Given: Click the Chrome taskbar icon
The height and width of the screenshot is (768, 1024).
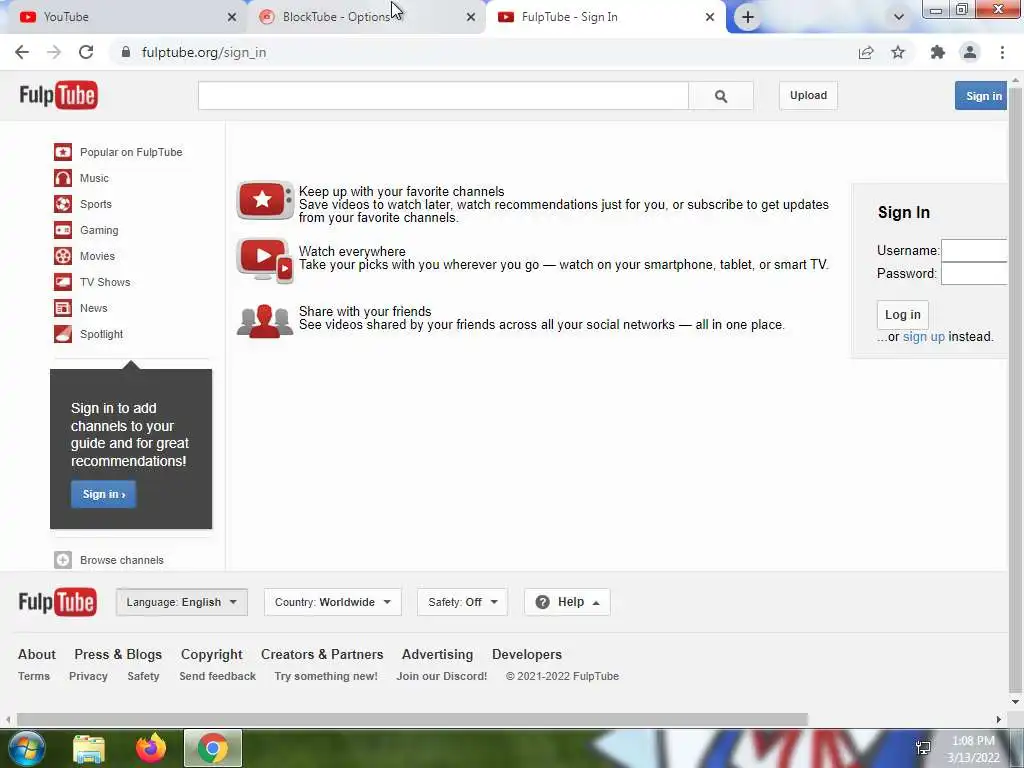Looking at the screenshot, I should pos(213,748).
